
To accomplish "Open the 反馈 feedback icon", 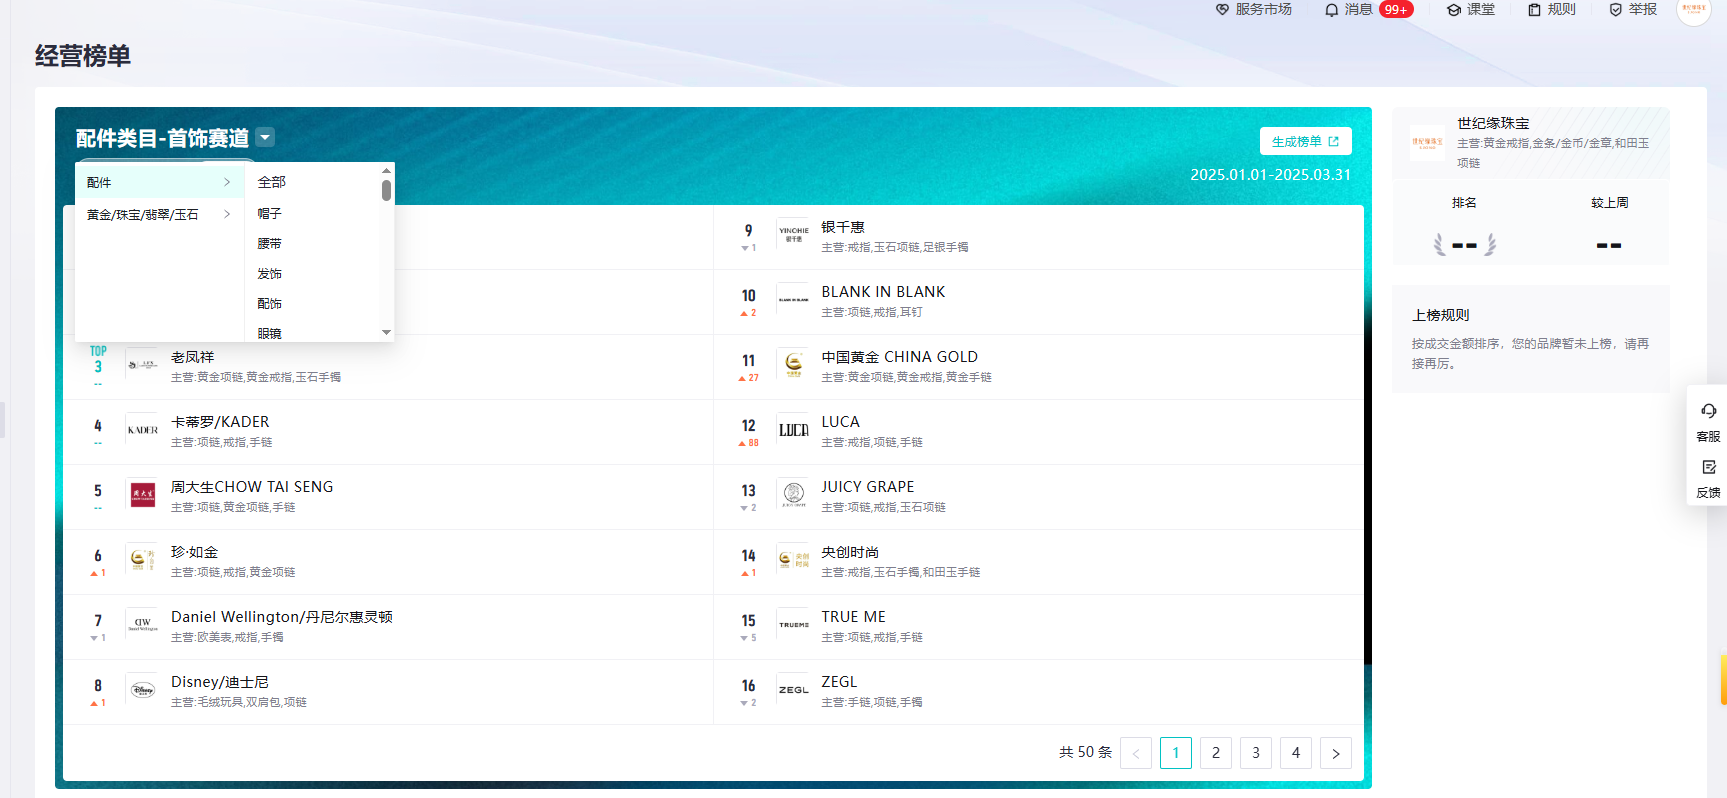I will 1708,468.
